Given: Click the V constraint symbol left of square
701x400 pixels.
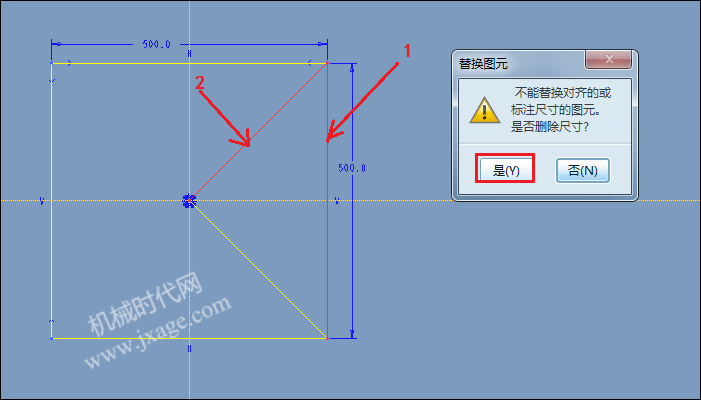Looking at the screenshot, I should [42, 201].
